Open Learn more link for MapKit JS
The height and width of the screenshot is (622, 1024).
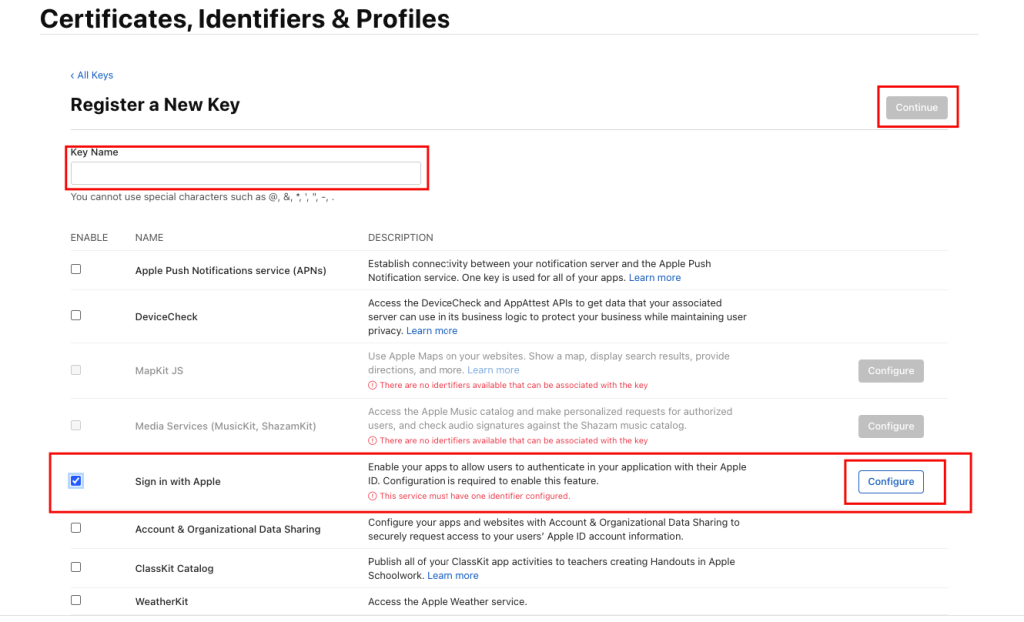(493, 370)
